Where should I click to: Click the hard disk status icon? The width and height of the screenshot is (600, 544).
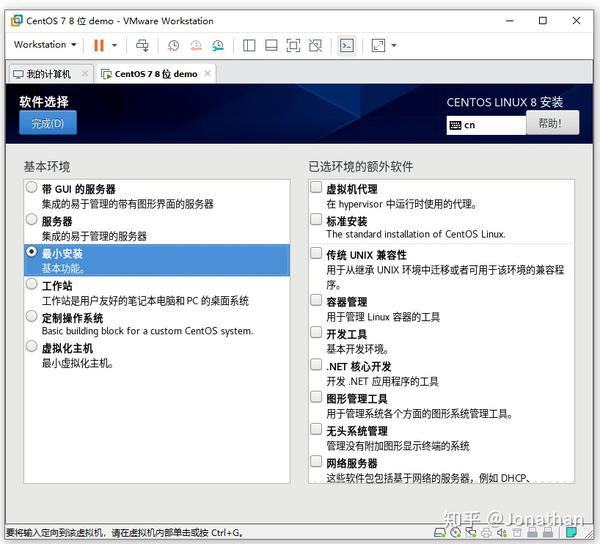pos(440,533)
